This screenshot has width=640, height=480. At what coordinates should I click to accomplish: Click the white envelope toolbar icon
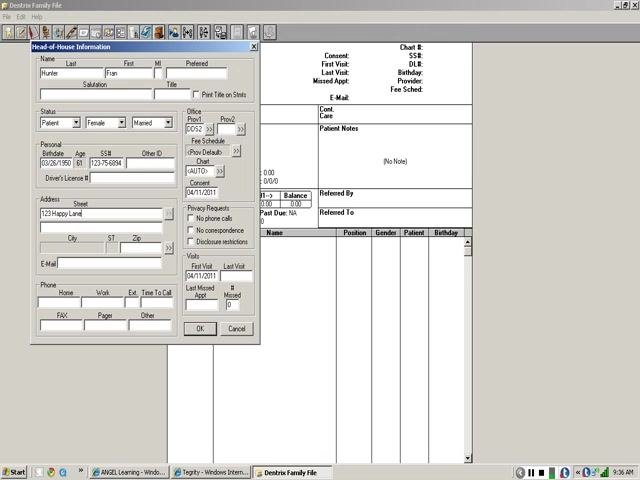coord(84,32)
